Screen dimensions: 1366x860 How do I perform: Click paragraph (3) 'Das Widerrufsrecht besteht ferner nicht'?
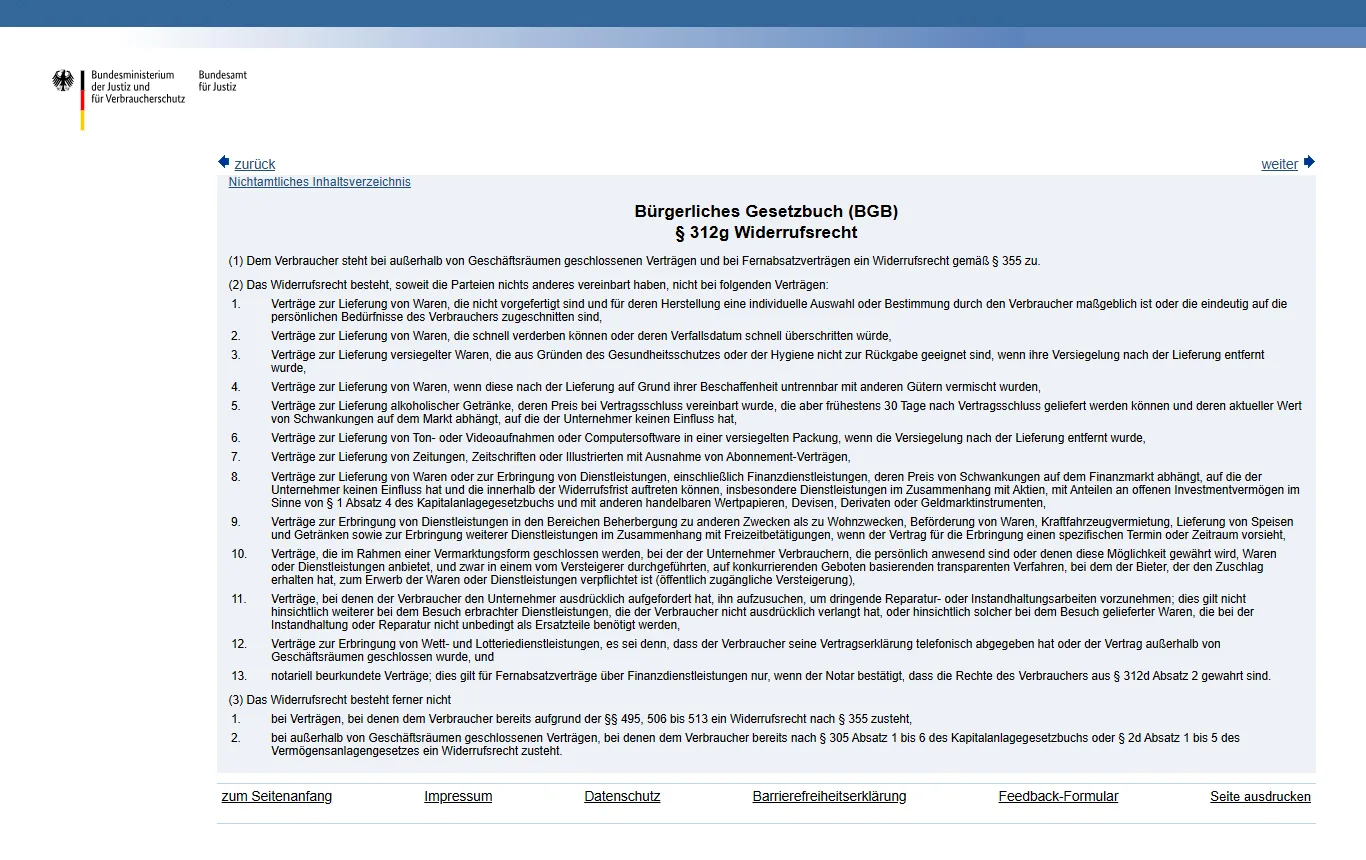[340, 700]
